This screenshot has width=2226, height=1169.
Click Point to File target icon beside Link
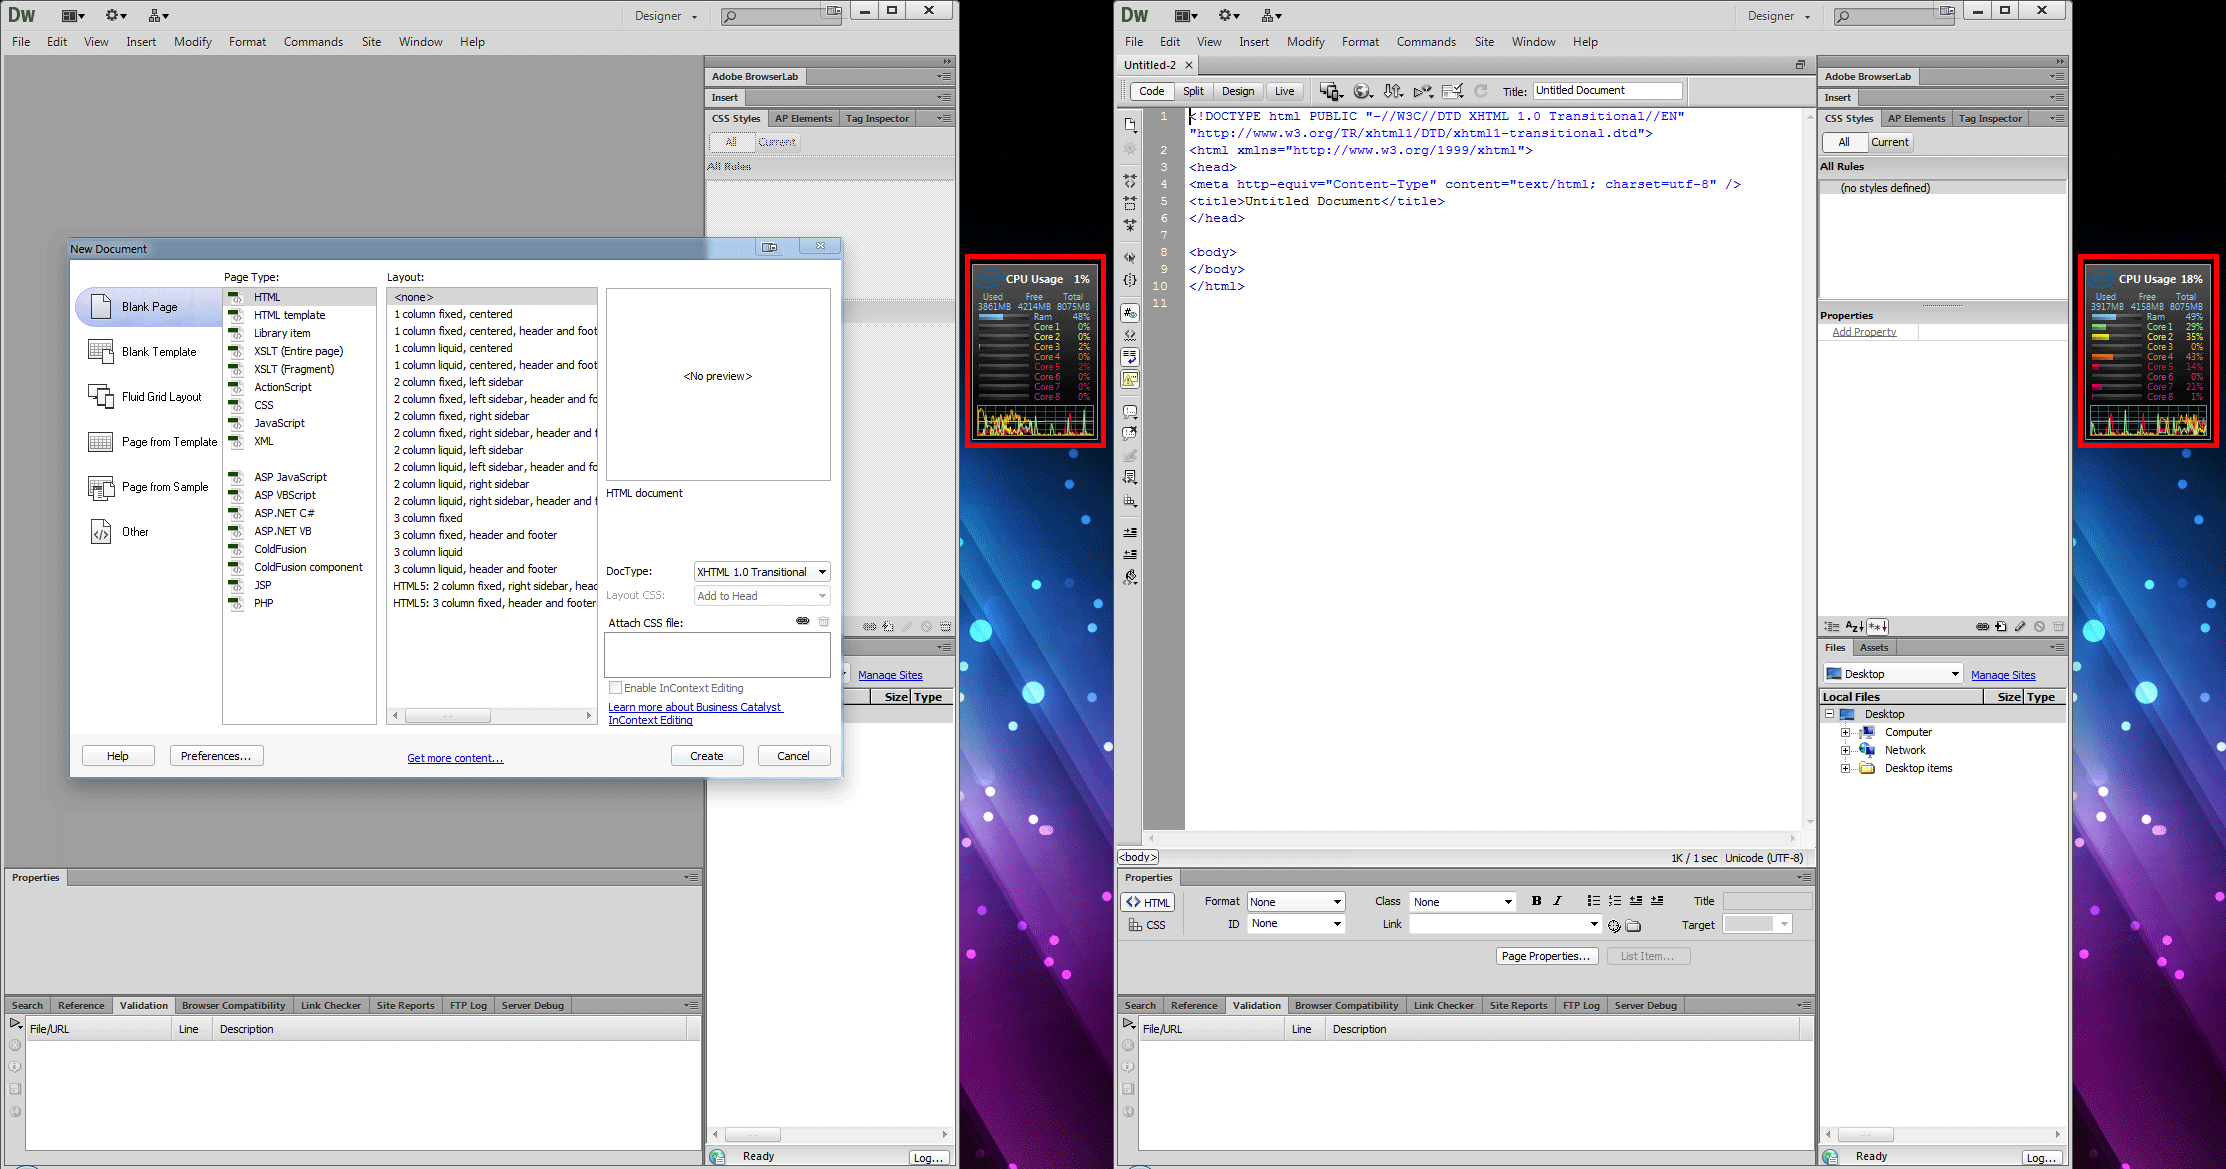coord(1614,926)
